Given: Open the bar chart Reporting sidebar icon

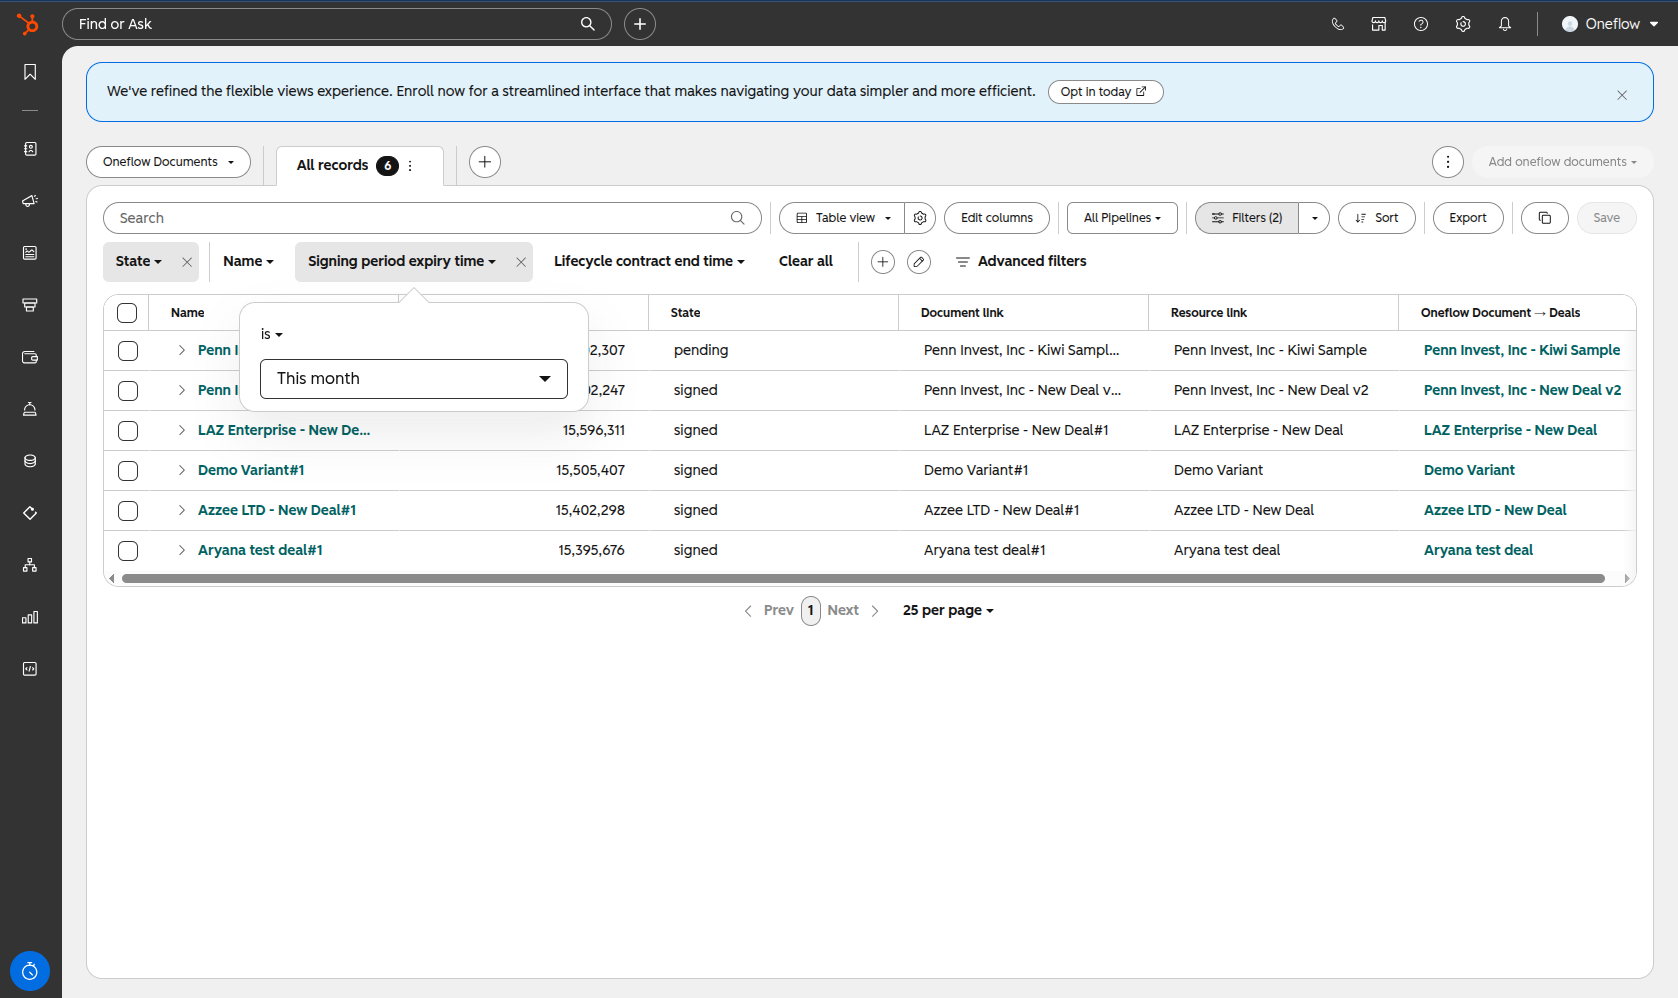Looking at the screenshot, I should click(x=30, y=617).
